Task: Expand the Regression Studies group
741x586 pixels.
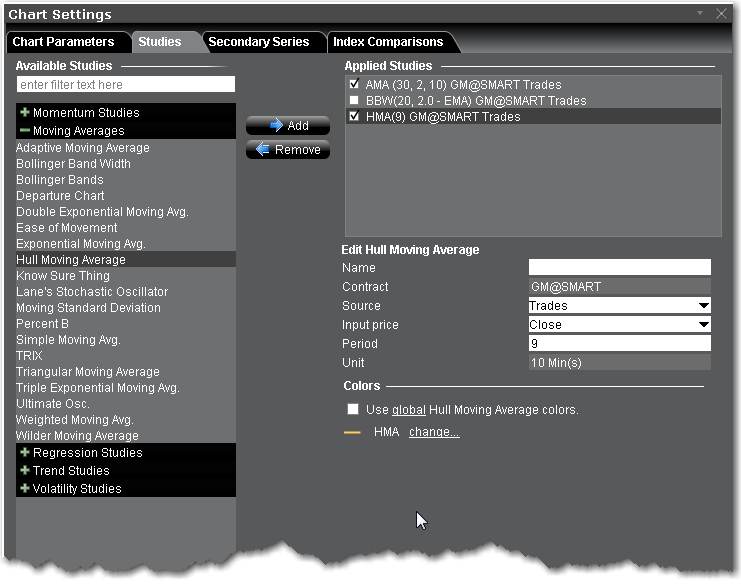Action: point(25,453)
